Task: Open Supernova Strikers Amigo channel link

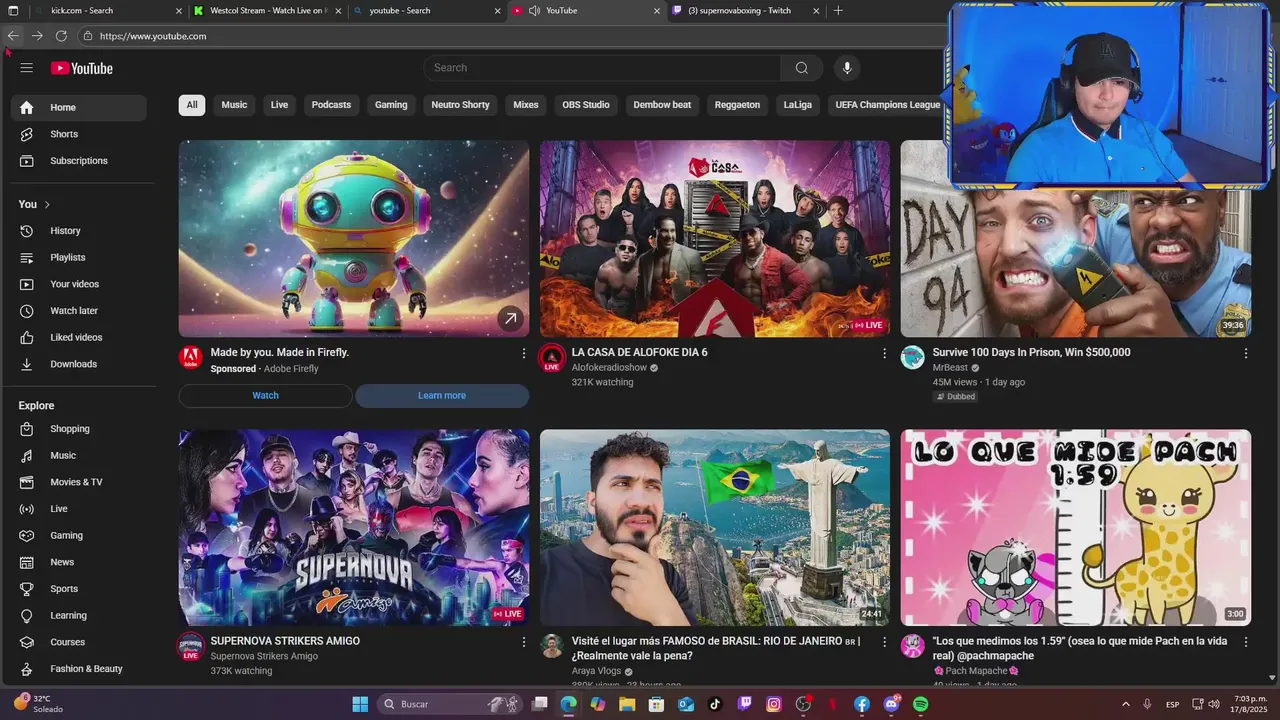Action: (264, 656)
